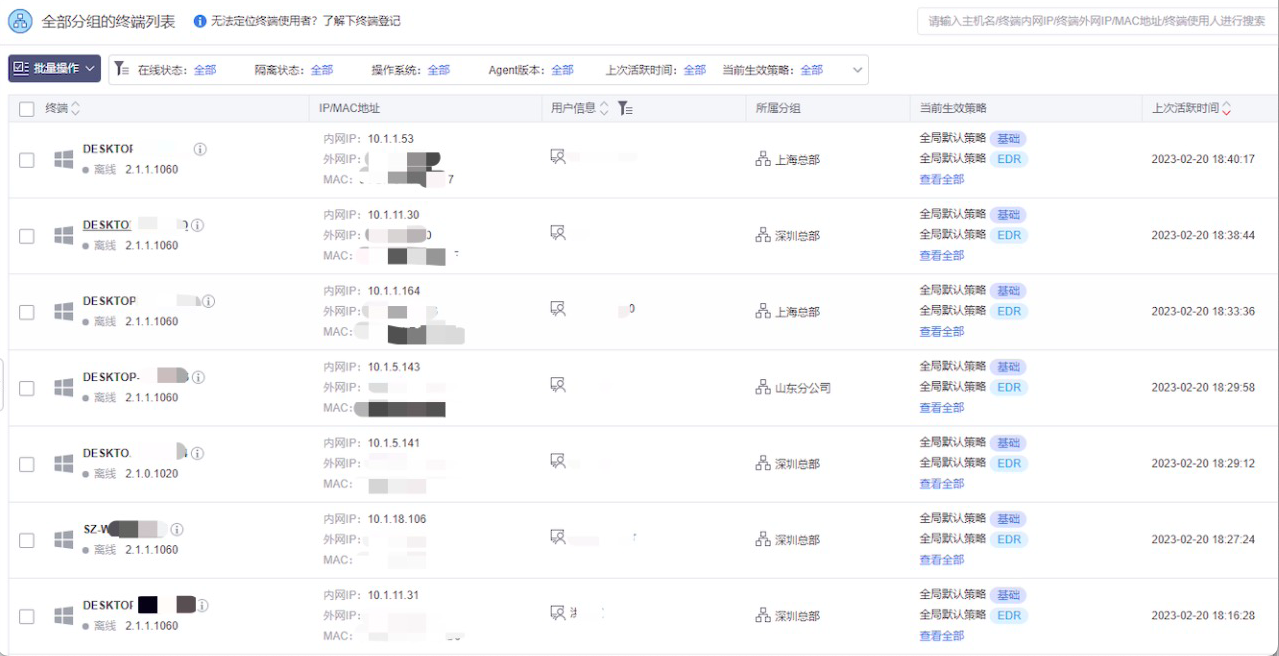The height and width of the screenshot is (656, 1279).
Task: Click the (i) info icon beside the first DESKTOP terminal
Action: click(x=199, y=148)
